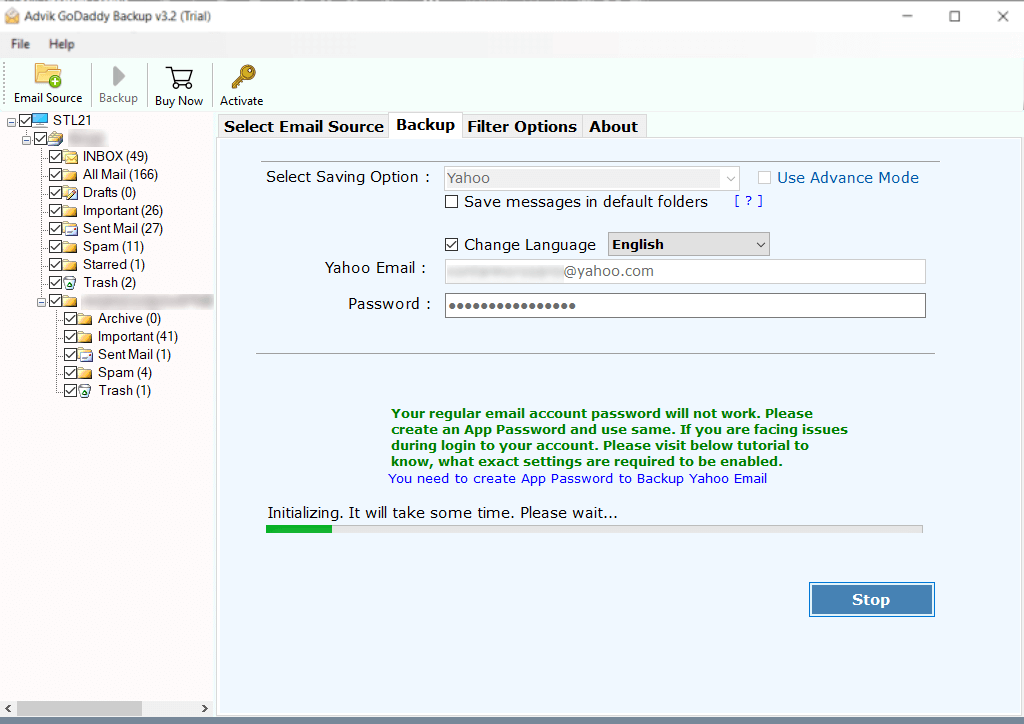Select the Sent Mail (27) folder label
Viewport: 1024px width, 724px height.
pos(123,228)
